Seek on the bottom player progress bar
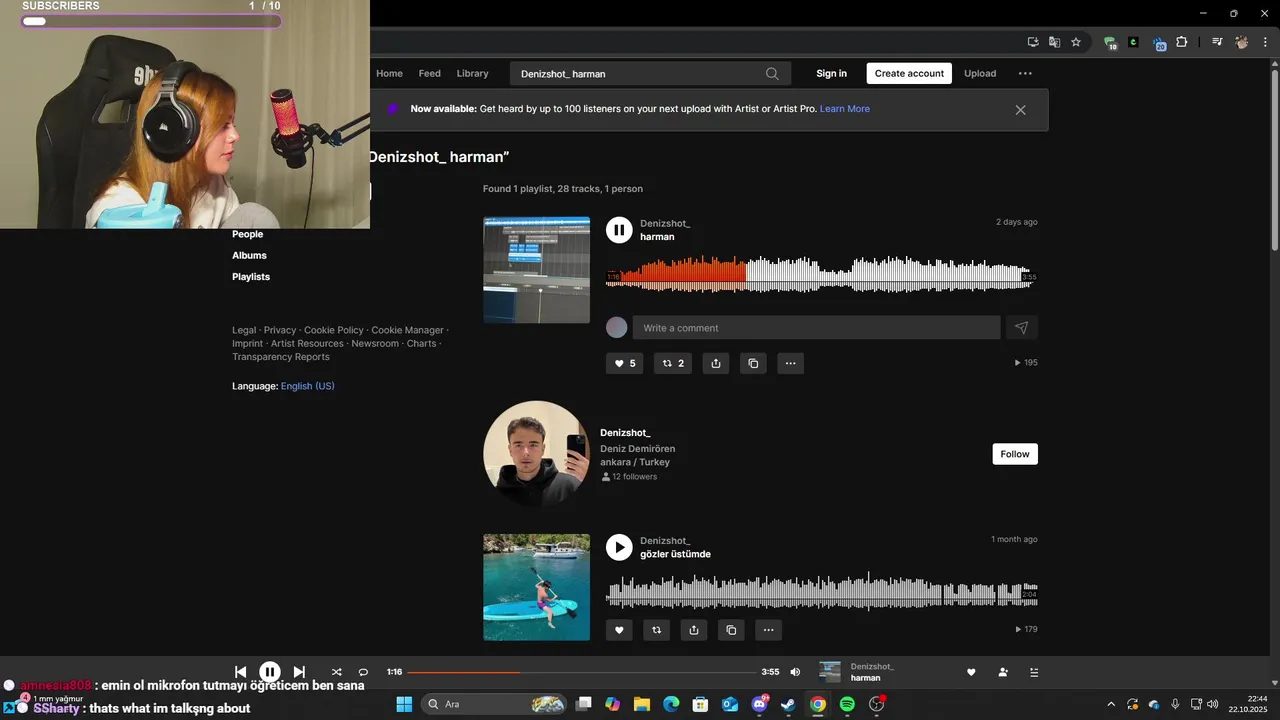 point(581,672)
